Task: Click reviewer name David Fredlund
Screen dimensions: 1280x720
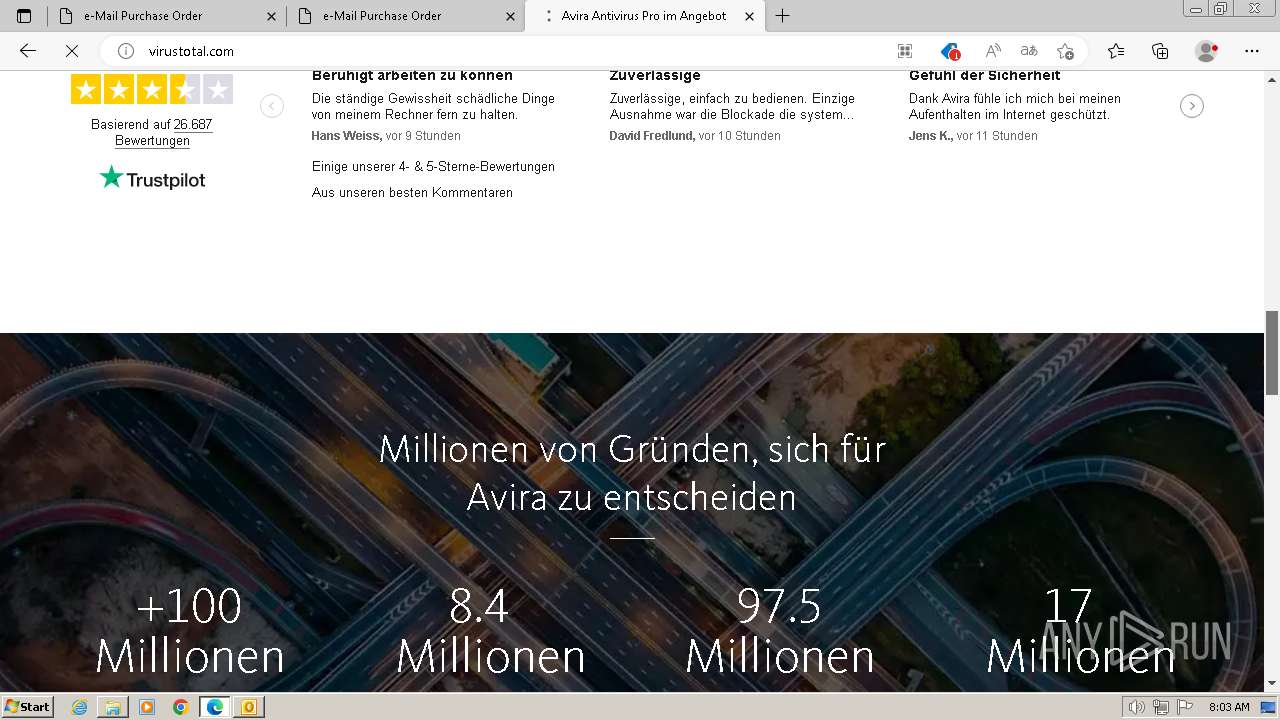Action: [652, 136]
